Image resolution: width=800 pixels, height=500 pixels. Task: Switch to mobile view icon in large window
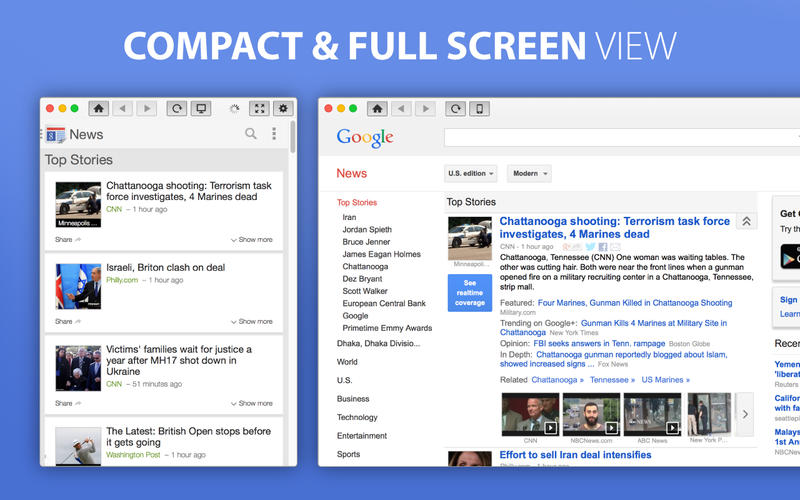pyautogui.click(x=480, y=109)
